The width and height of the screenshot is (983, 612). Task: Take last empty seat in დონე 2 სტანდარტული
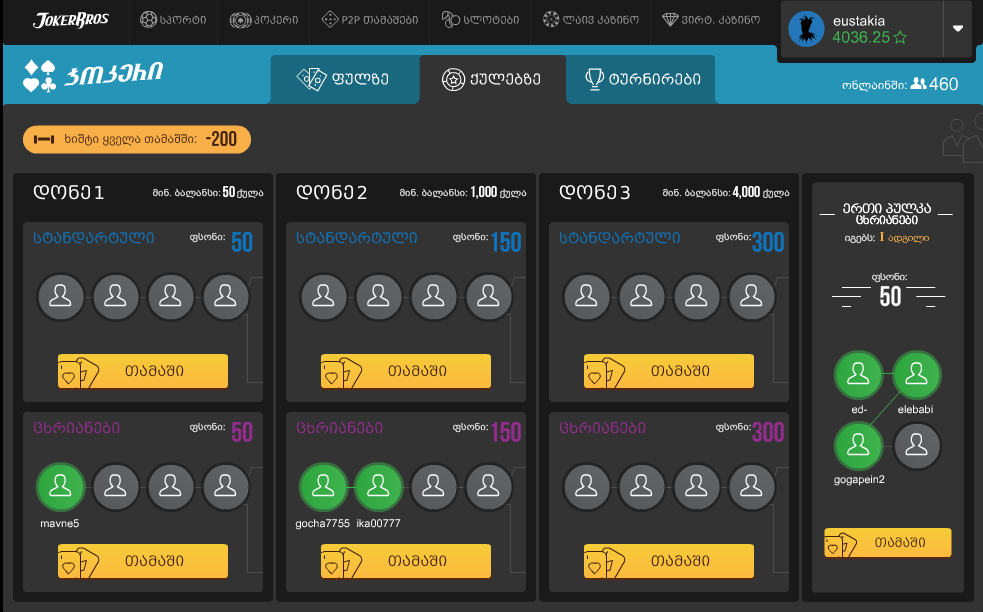(x=488, y=296)
